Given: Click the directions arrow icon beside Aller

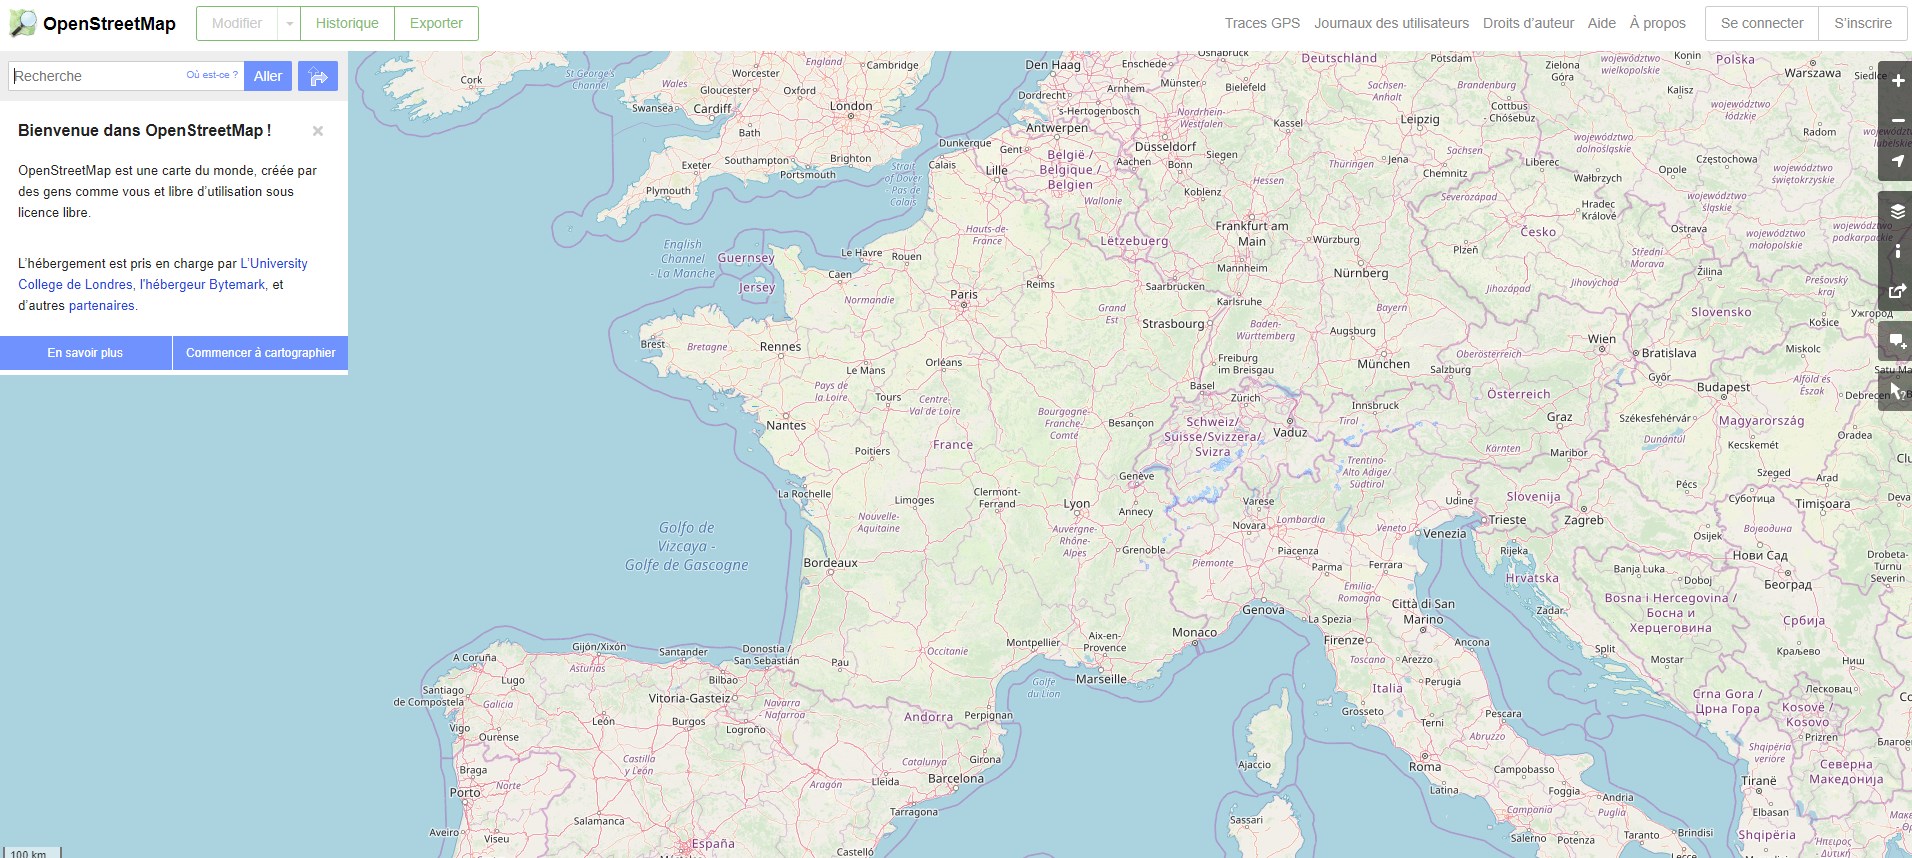Looking at the screenshot, I should pyautogui.click(x=318, y=76).
